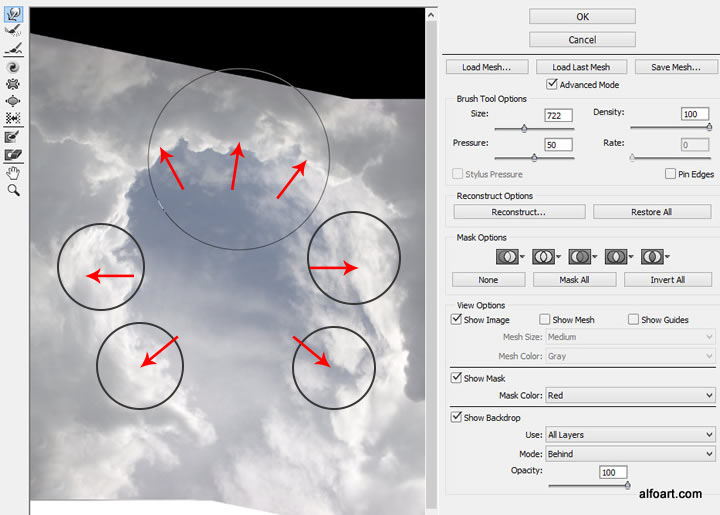This screenshot has width=720, height=515.
Task: Open the backdrop Mode dropdown
Action: 629,453
